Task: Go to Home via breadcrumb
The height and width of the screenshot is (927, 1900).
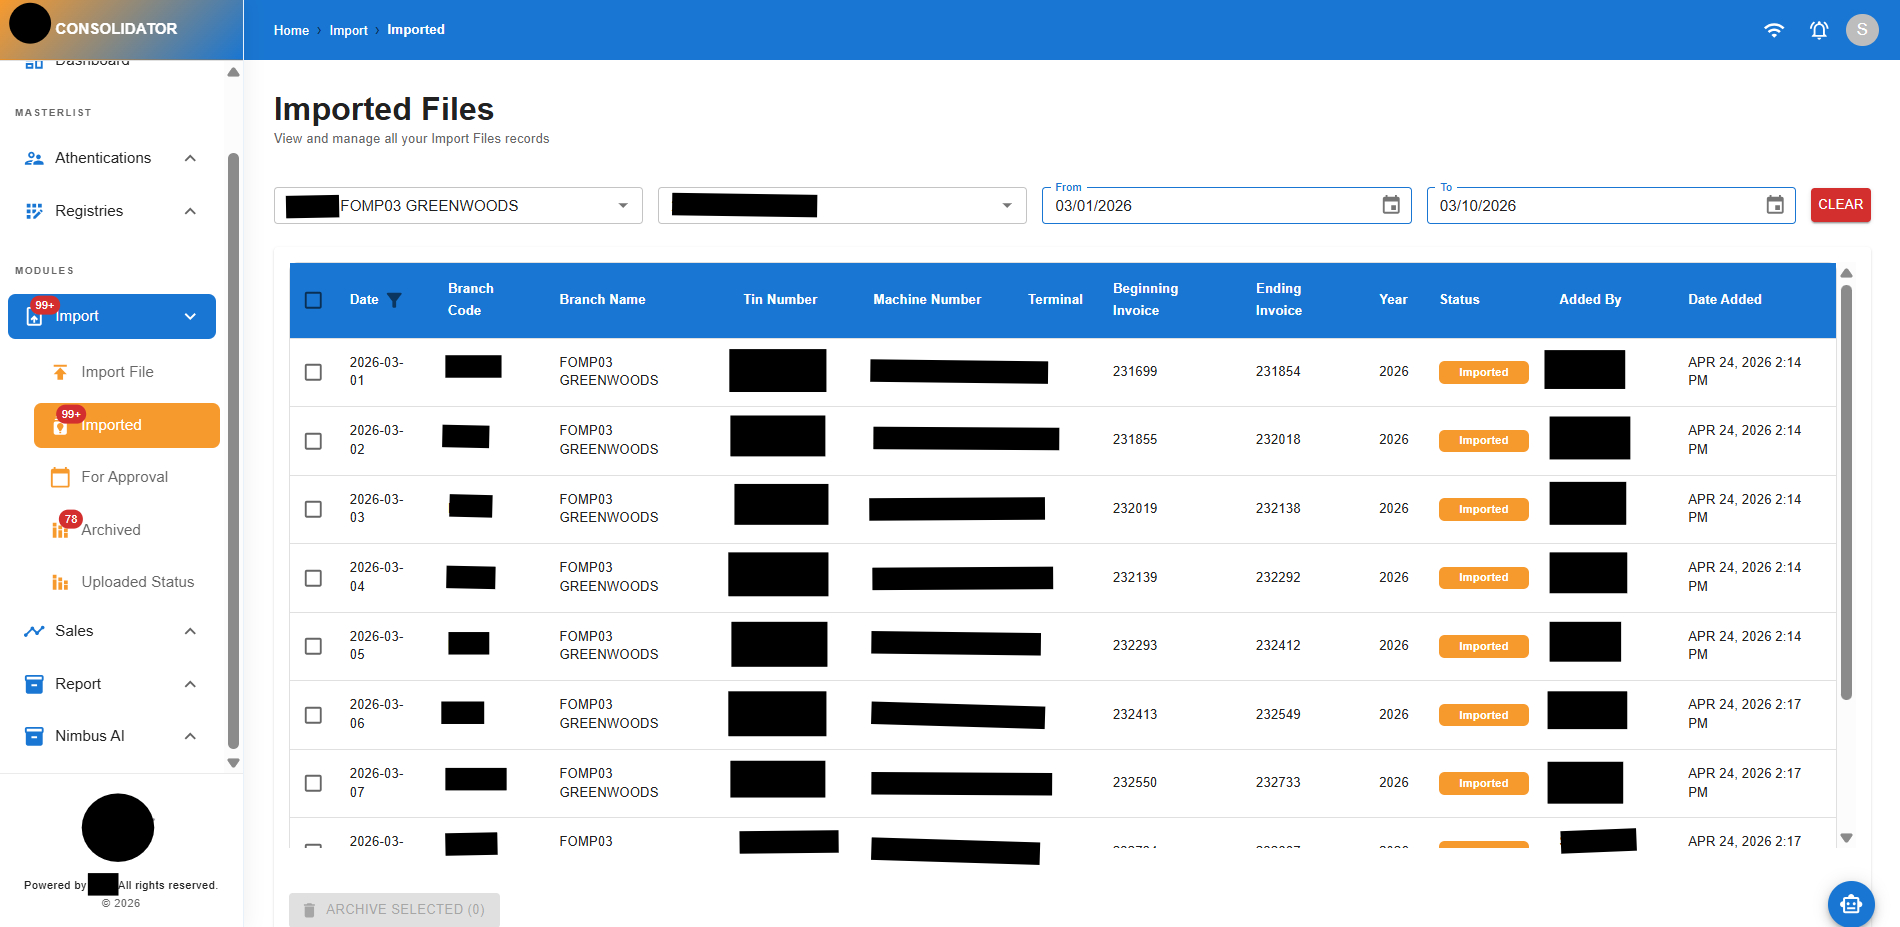Action: pos(291,30)
